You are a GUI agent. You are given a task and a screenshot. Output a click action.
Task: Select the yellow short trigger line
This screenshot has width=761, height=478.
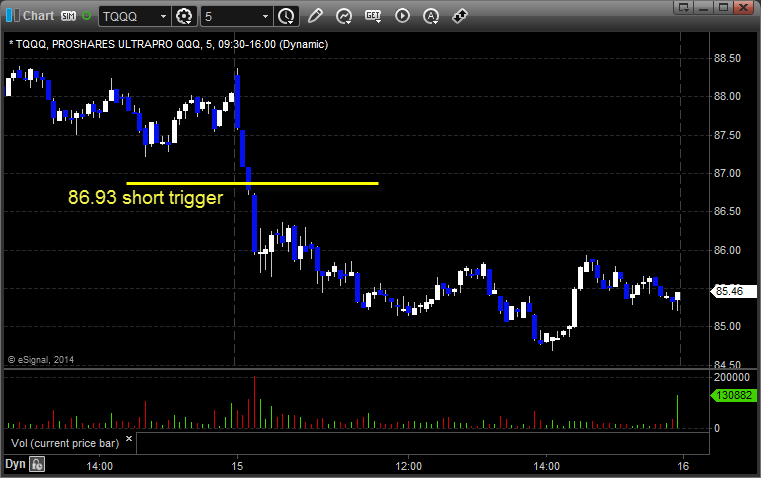click(252, 183)
